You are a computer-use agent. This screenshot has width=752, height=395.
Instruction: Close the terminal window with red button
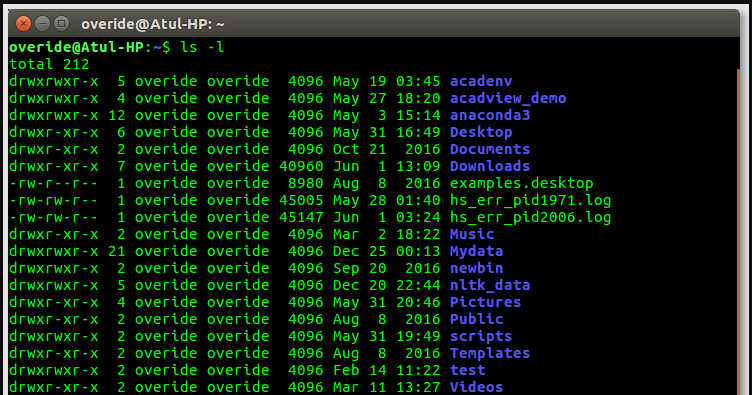(23, 23)
